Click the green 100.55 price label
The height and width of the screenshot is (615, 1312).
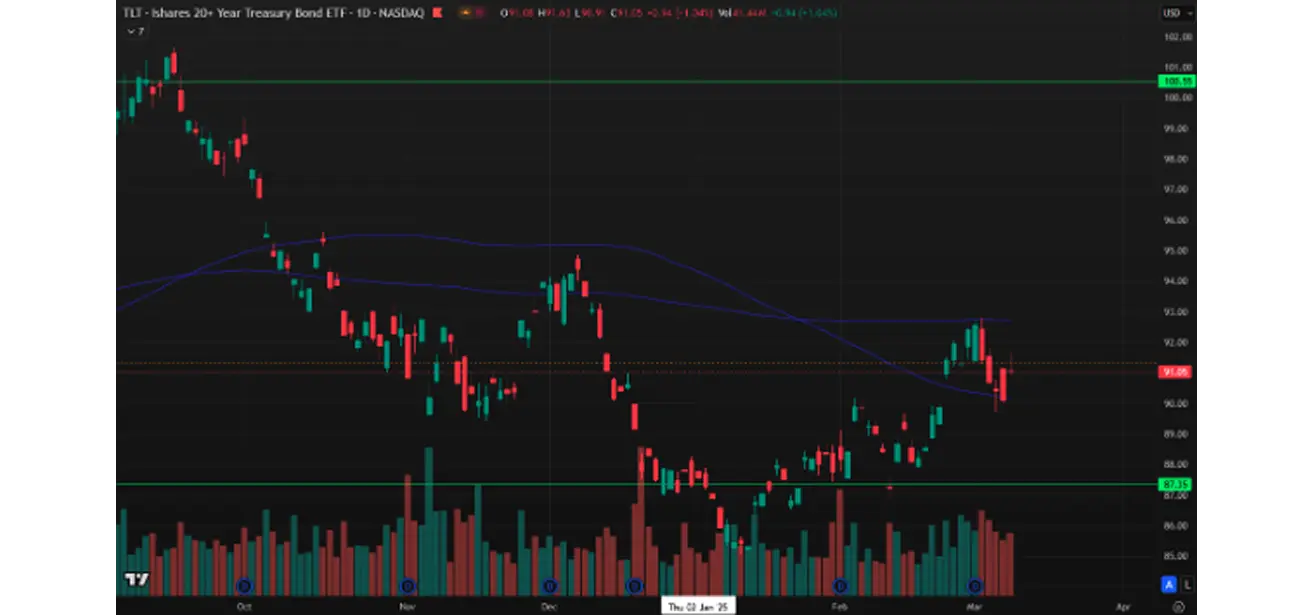(x=1176, y=81)
